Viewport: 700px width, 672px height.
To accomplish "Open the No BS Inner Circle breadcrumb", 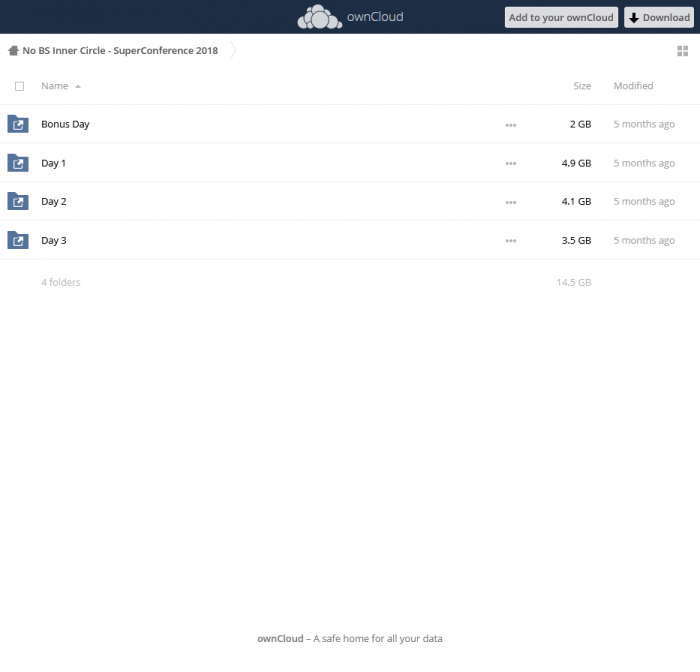I will pos(120,50).
